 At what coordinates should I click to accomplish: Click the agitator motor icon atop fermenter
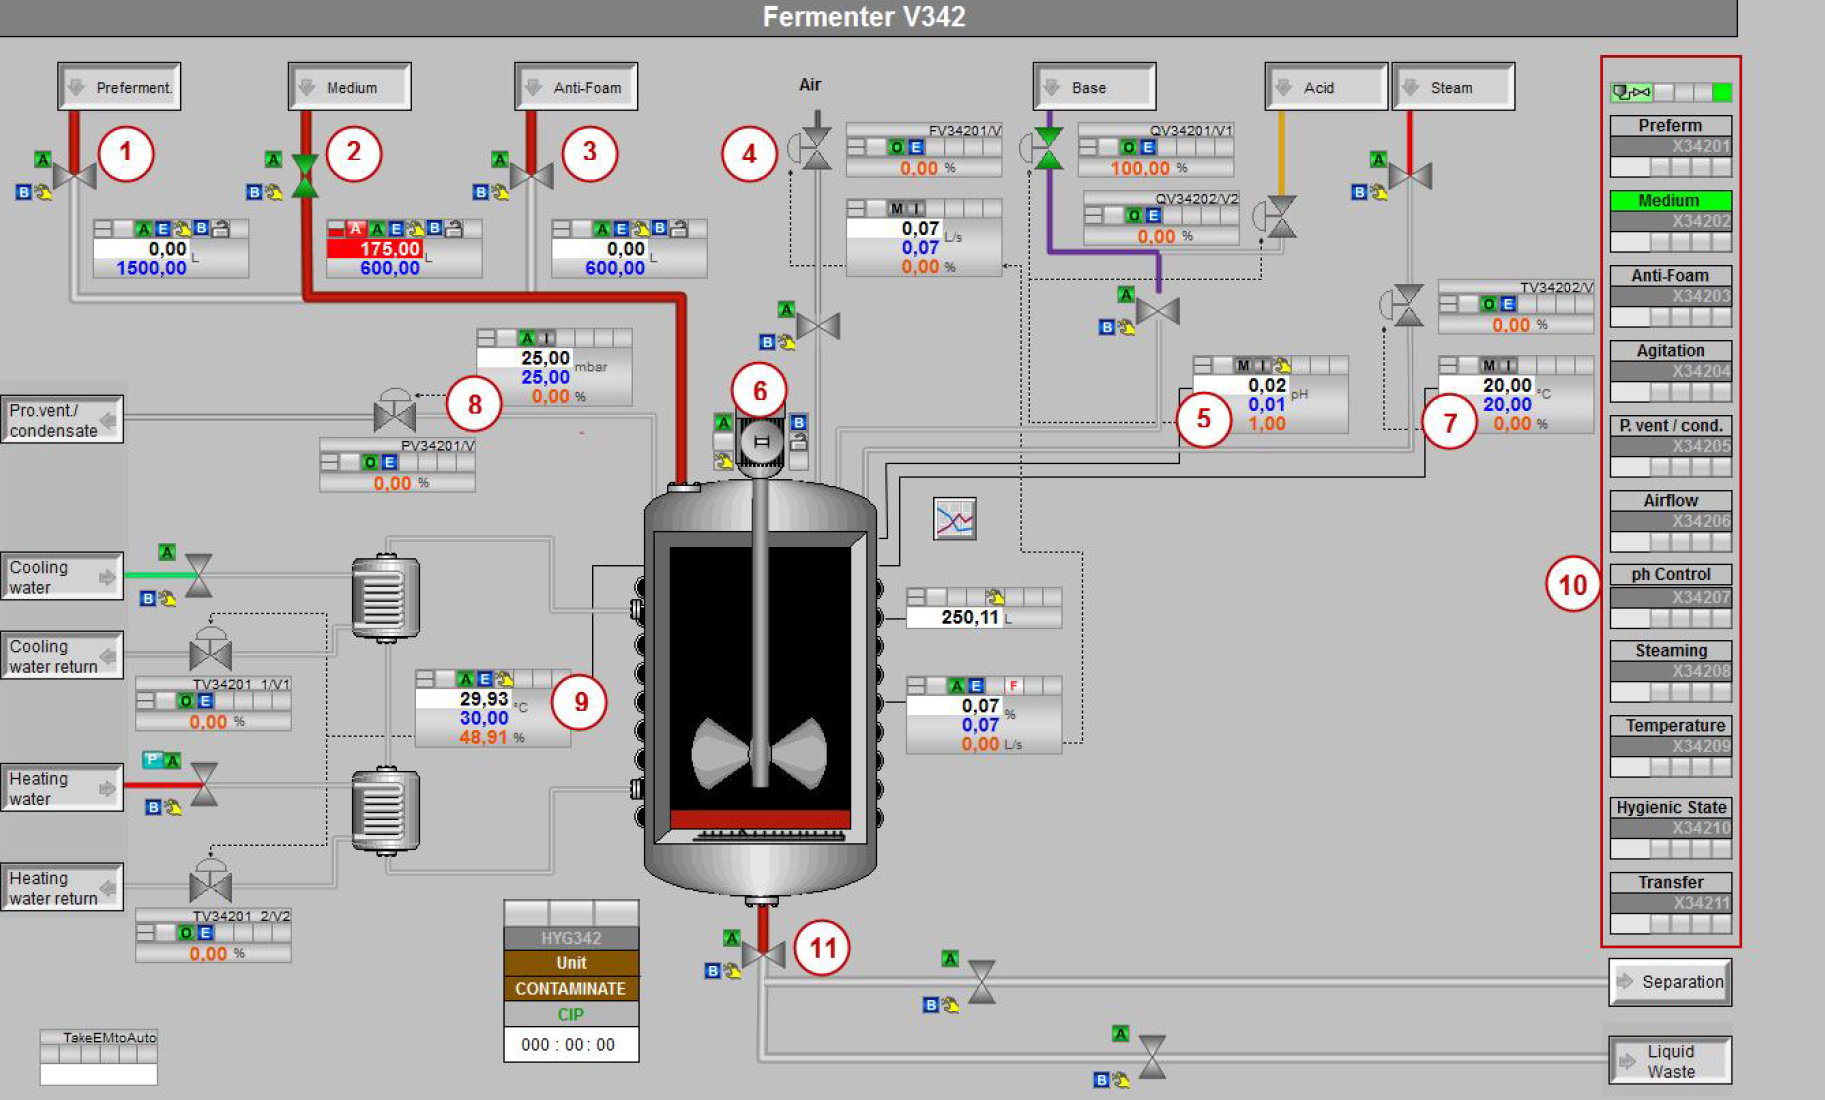761,441
